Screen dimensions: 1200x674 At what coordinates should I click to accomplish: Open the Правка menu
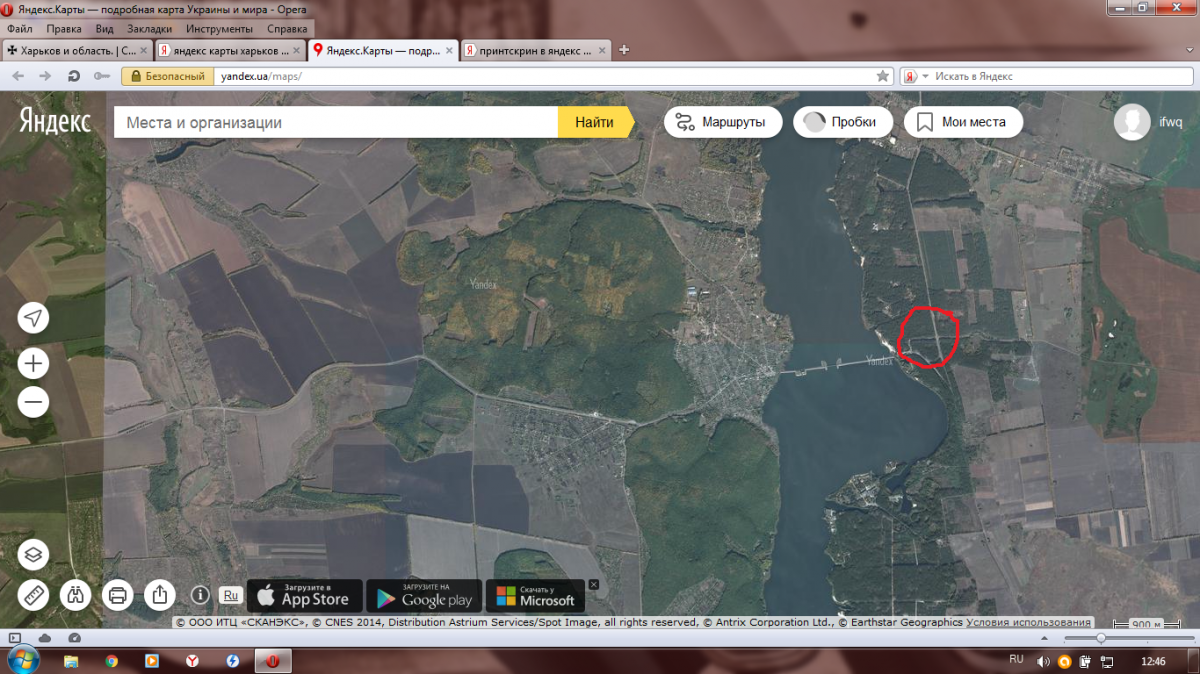click(65, 29)
